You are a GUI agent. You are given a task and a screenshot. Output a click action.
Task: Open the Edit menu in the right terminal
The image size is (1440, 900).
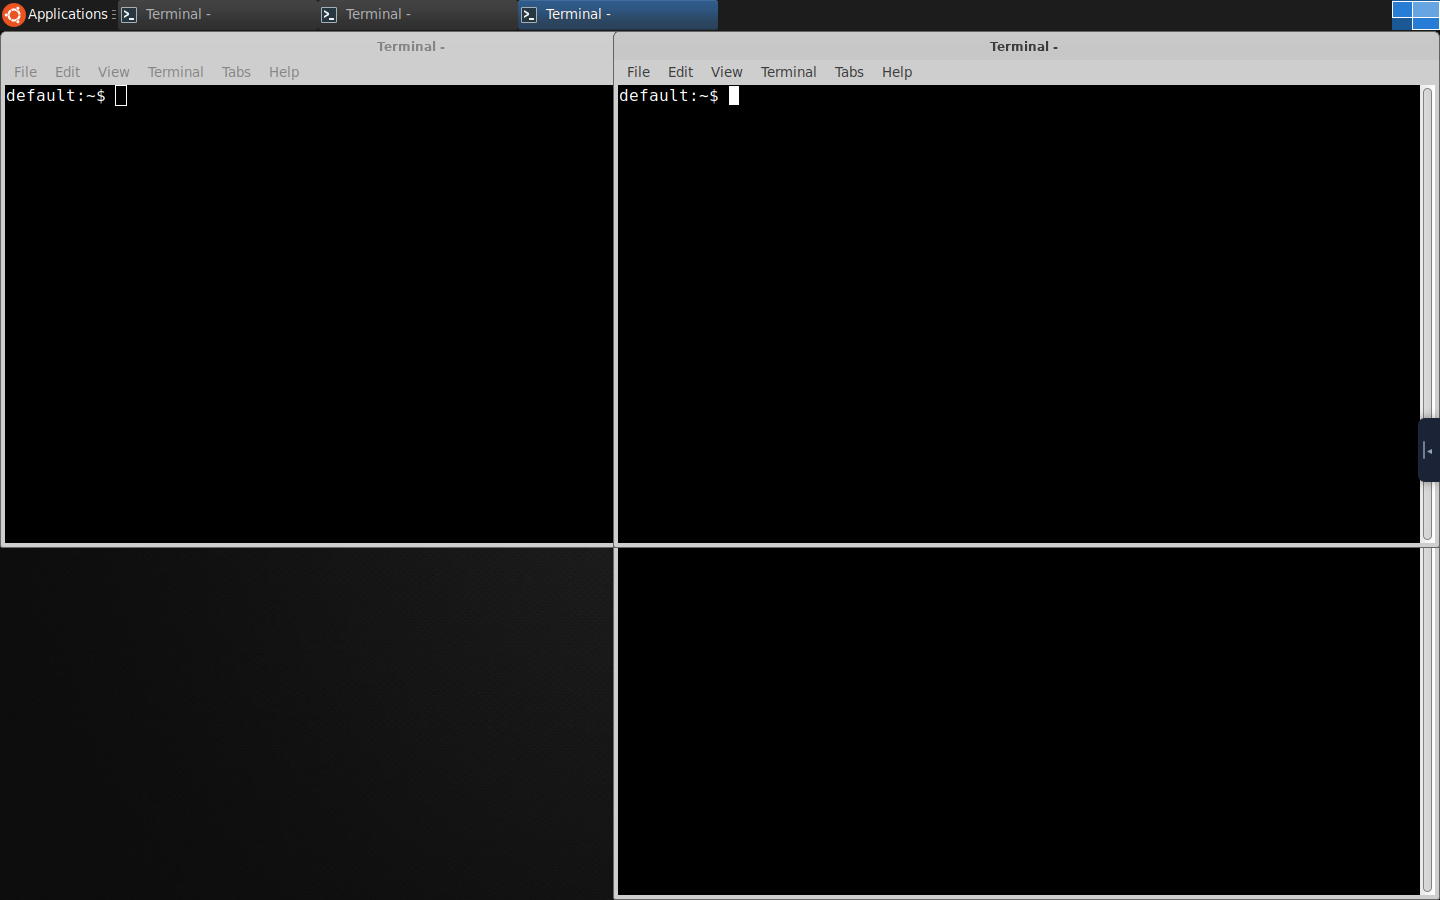pos(680,72)
